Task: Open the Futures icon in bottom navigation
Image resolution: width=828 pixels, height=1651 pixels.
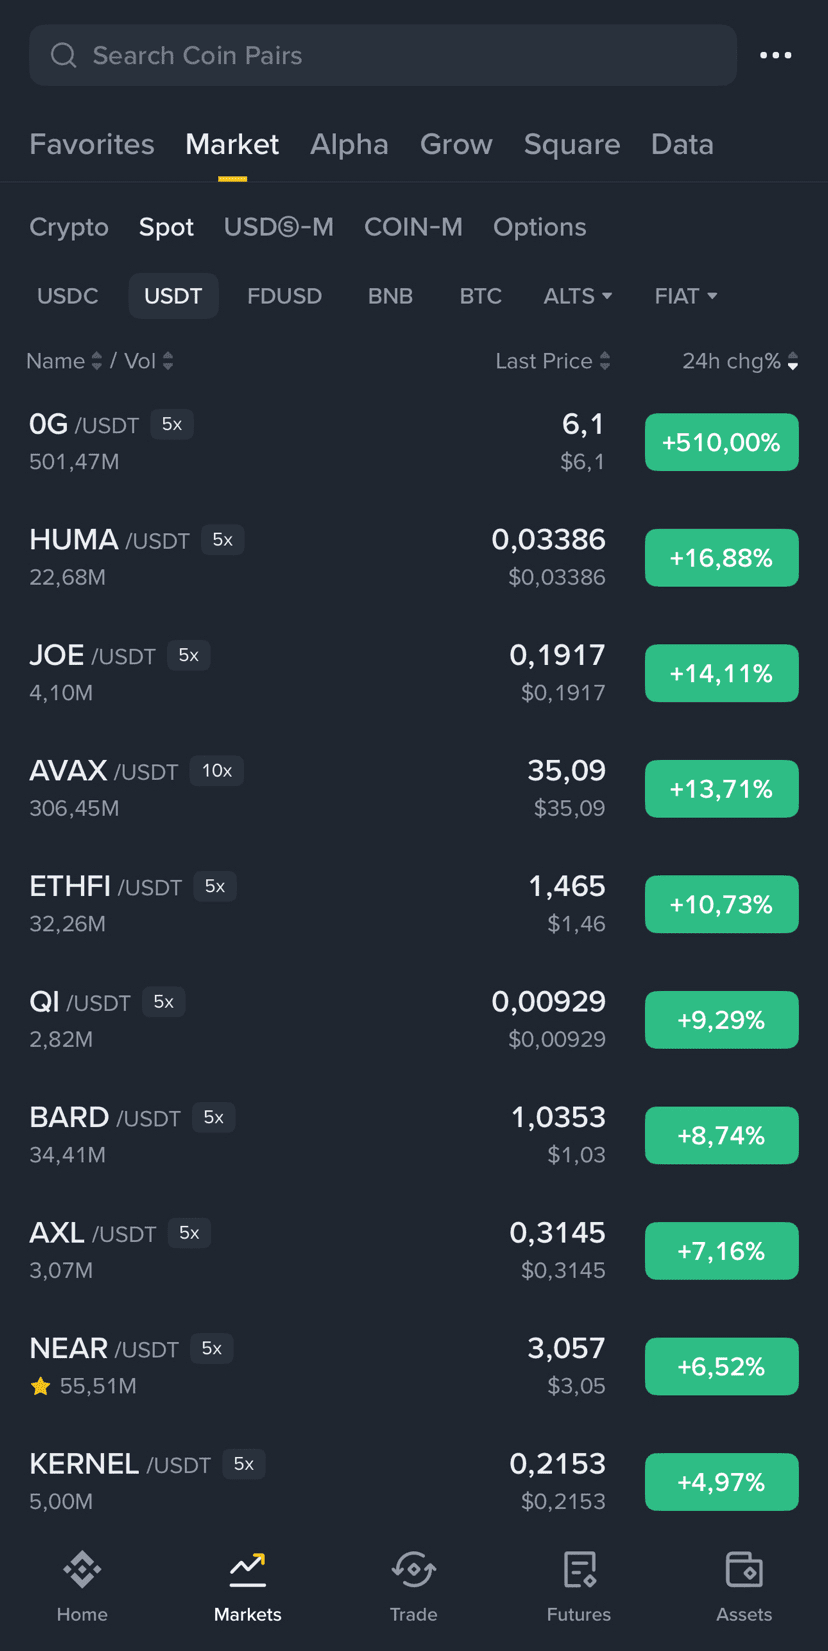Action: tap(579, 1571)
